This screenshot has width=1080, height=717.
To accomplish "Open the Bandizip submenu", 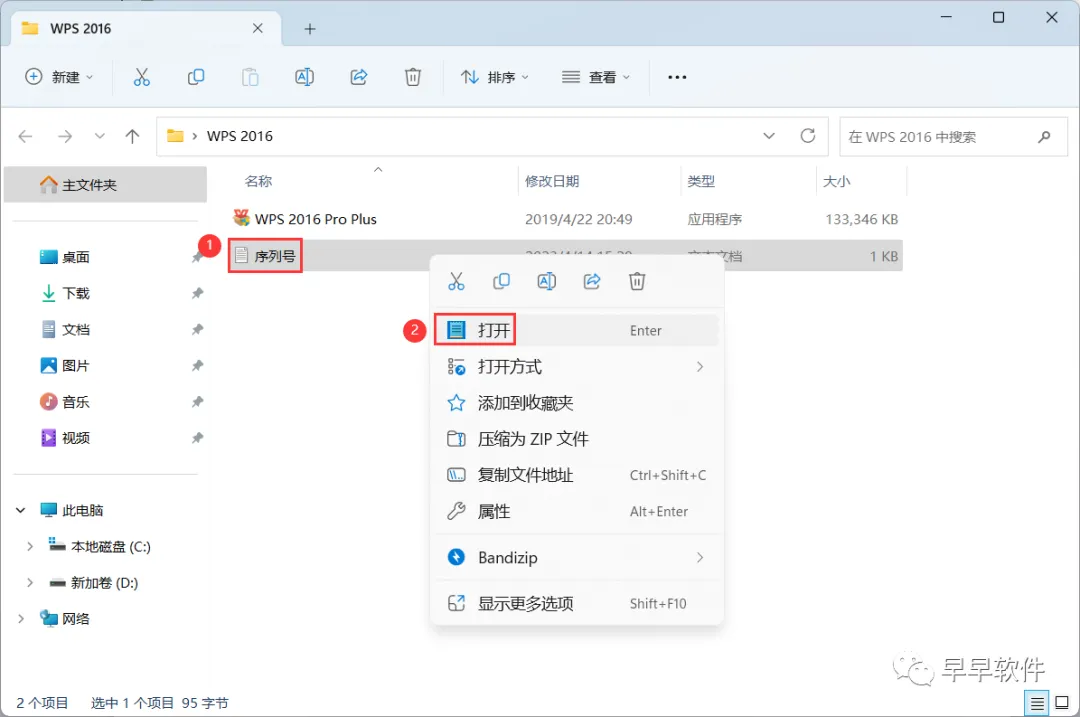I will point(577,557).
